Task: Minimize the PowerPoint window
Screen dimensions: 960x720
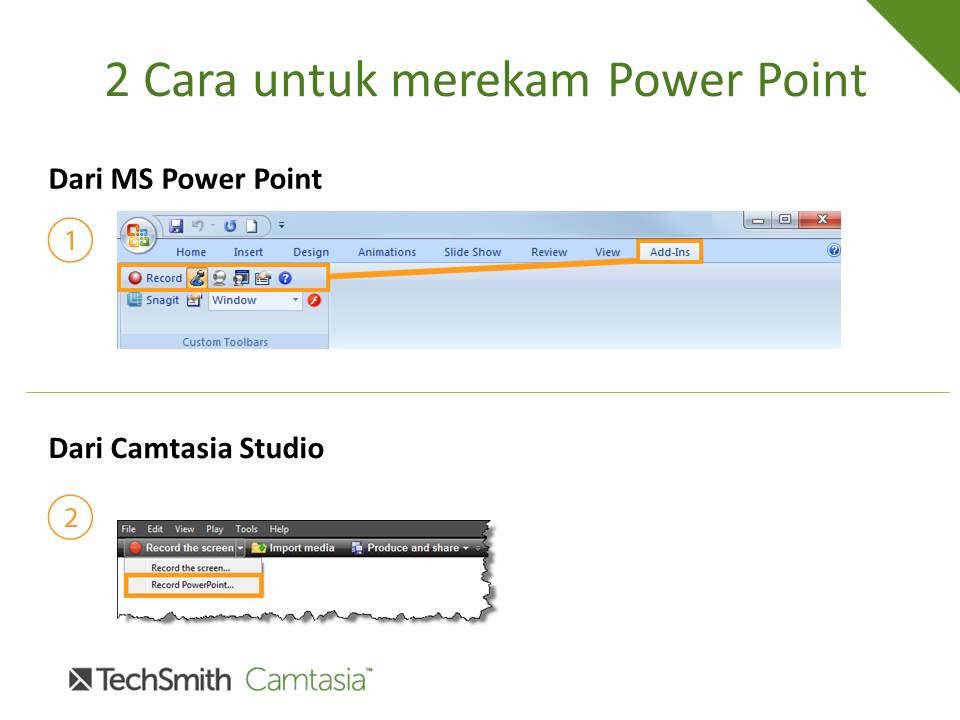Action: [x=758, y=220]
